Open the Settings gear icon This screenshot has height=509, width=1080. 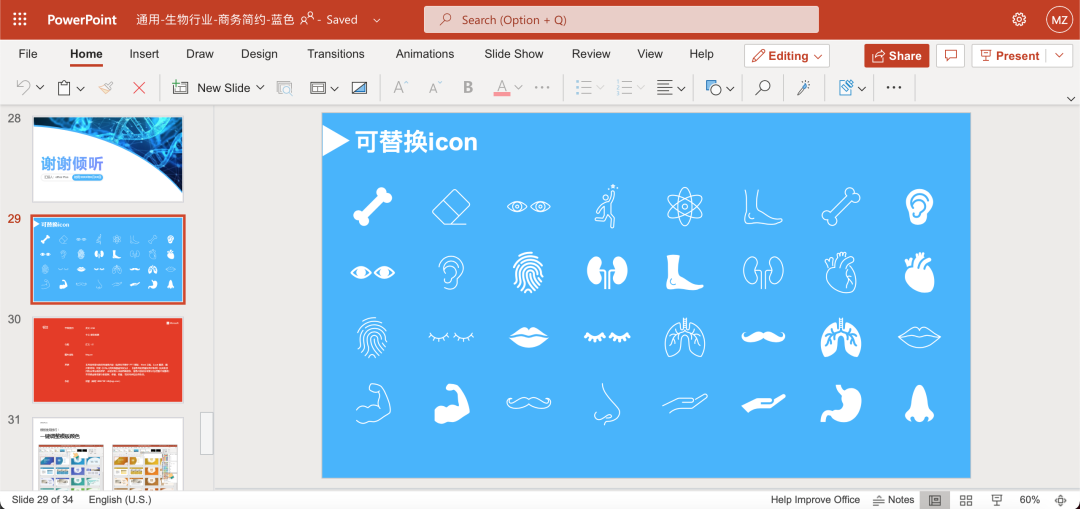coord(1019,19)
